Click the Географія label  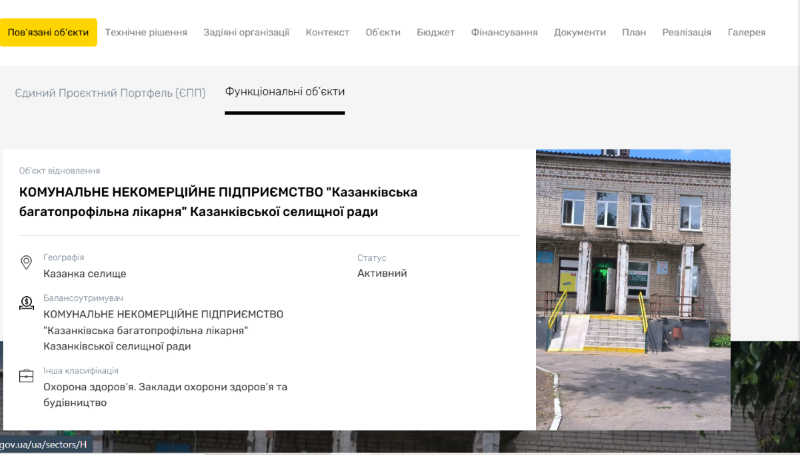pos(64,258)
